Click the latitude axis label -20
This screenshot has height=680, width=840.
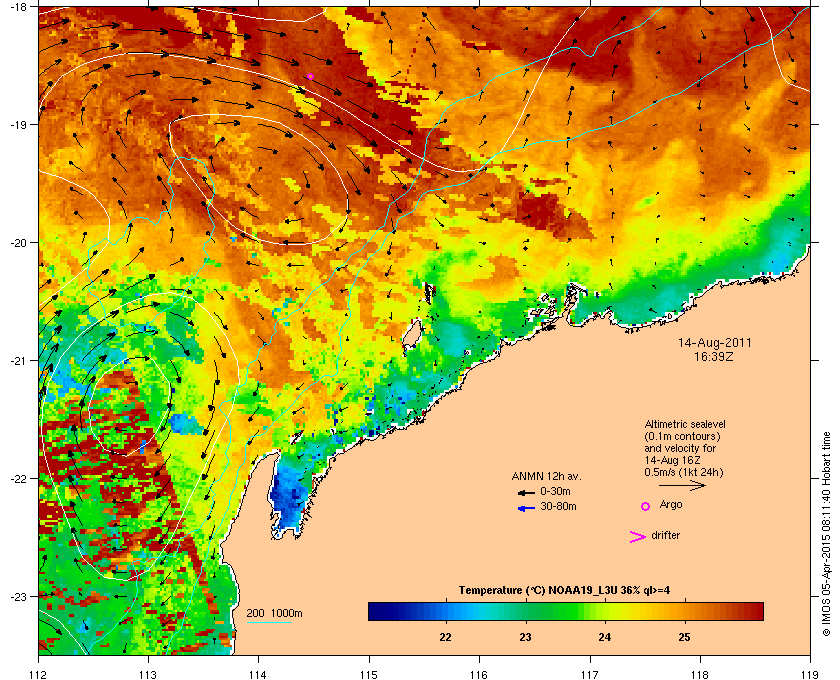point(18,243)
